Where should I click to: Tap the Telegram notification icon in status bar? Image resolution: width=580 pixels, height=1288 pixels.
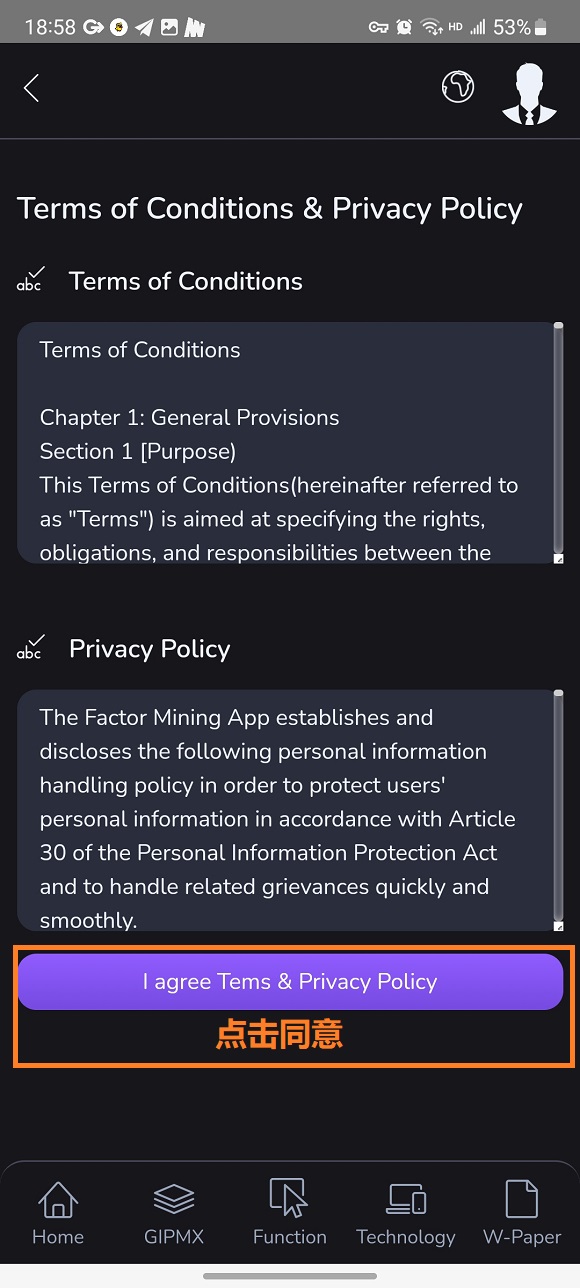click(x=144, y=27)
